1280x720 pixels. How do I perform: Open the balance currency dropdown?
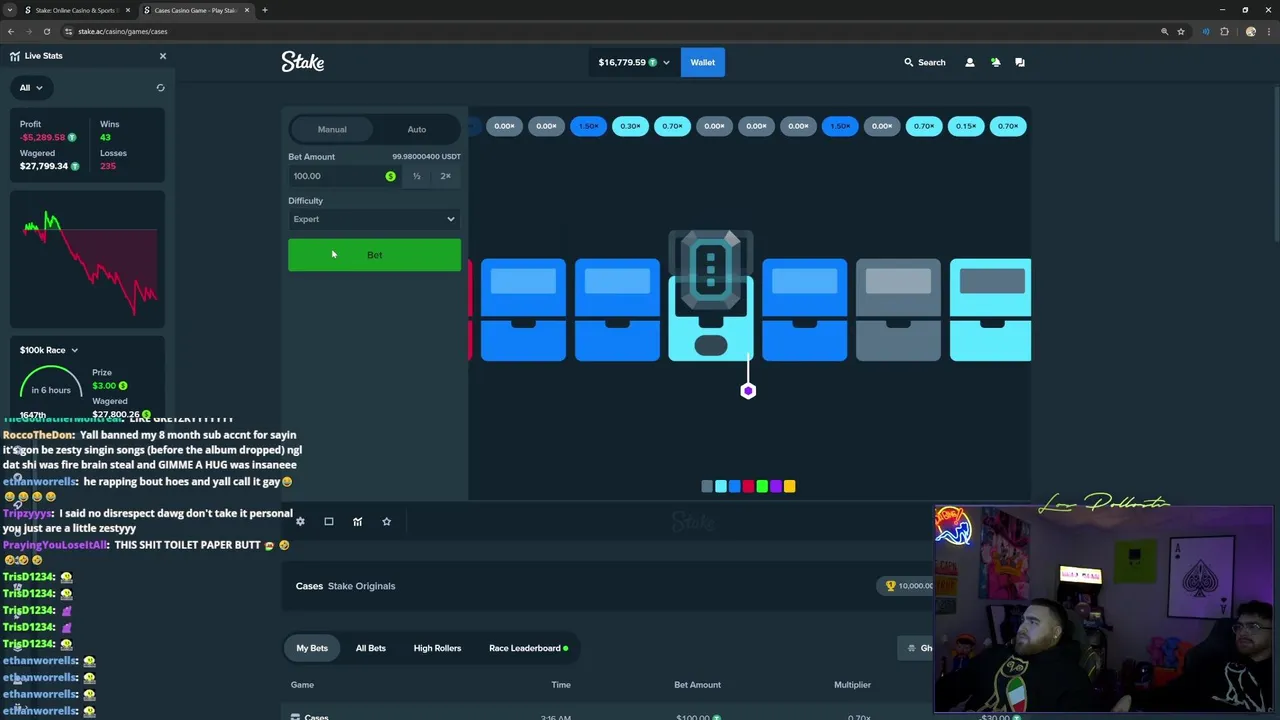click(634, 62)
